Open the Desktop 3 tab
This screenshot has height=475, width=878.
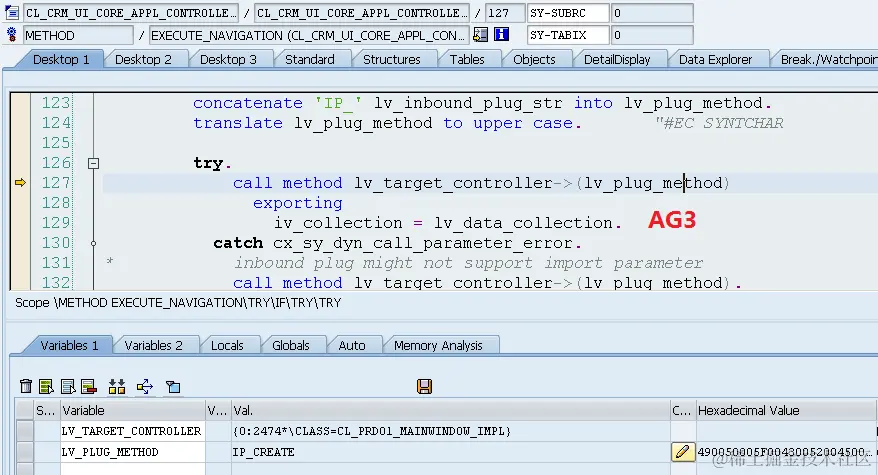coord(228,59)
